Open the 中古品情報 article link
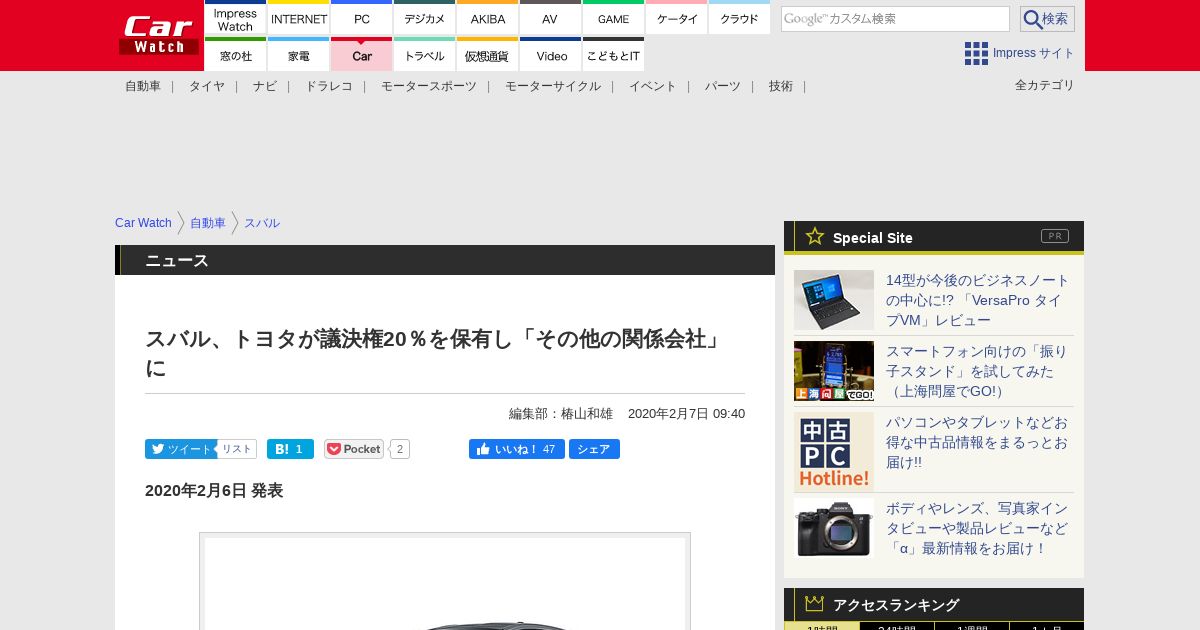This screenshot has width=1200, height=630. pyautogui.click(x=977, y=442)
